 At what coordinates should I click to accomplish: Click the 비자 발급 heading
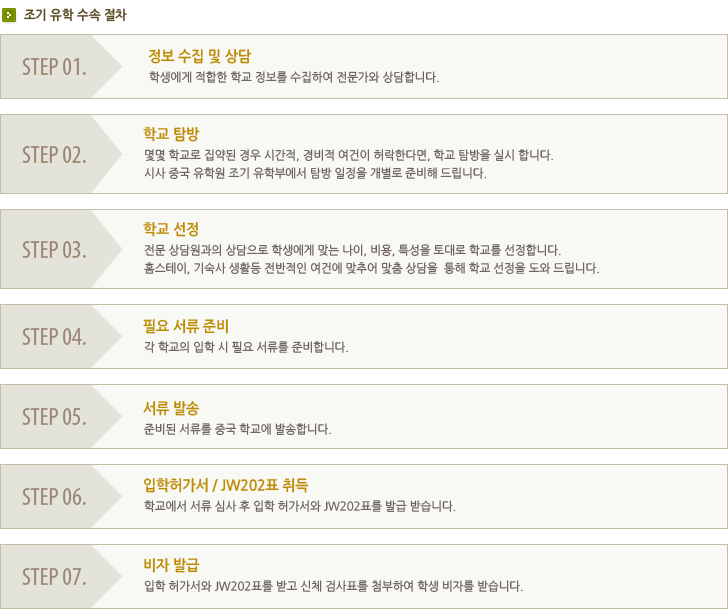(x=172, y=565)
